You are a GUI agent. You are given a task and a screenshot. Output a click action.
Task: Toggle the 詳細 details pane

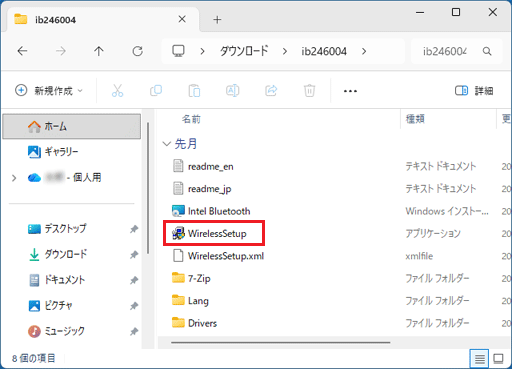(474, 90)
